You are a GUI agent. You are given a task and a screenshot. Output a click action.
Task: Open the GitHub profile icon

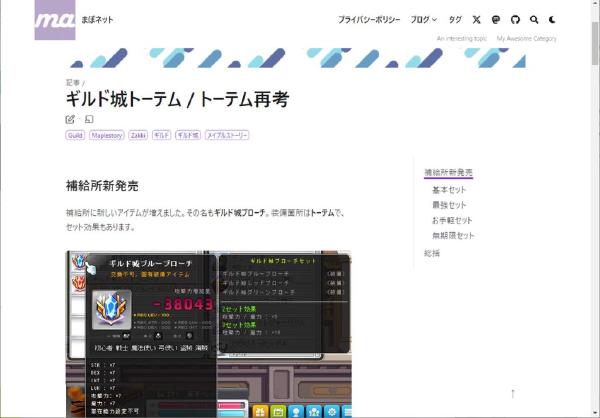(x=515, y=20)
